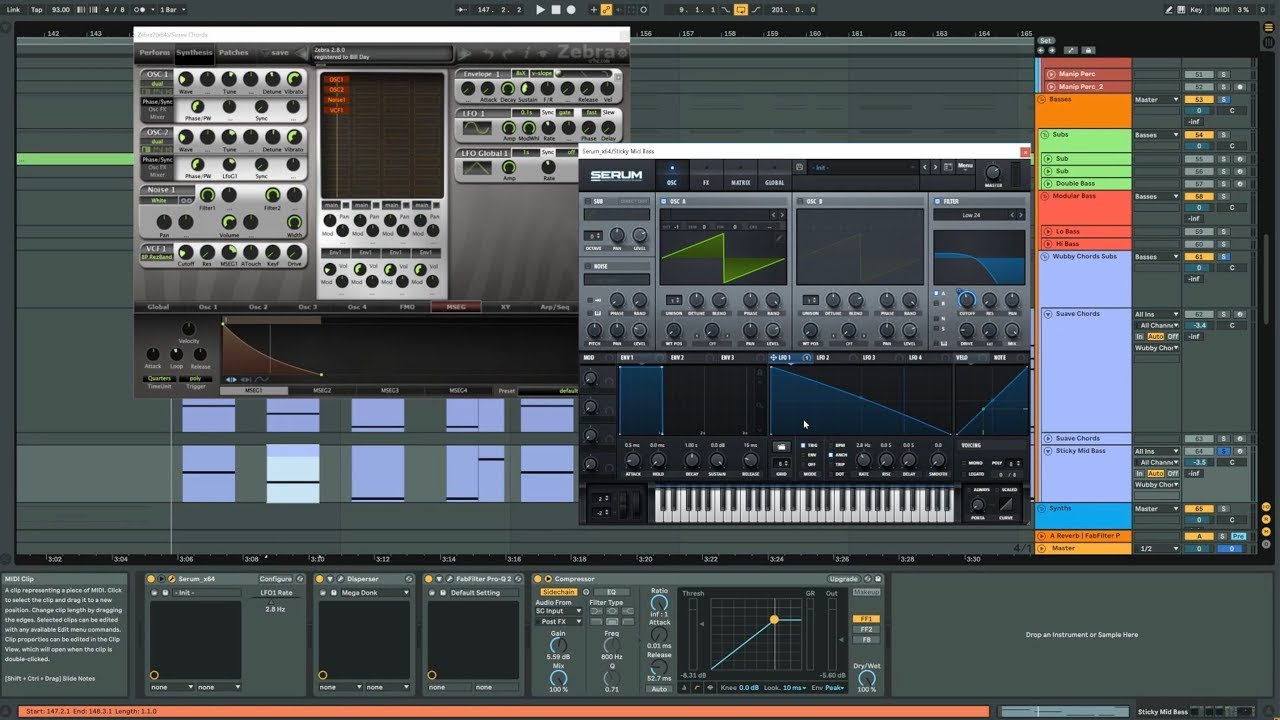Viewport: 1280px width, 720px height.
Task: Click the Serum filter CUTOFF knob
Action: click(x=966, y=299)
